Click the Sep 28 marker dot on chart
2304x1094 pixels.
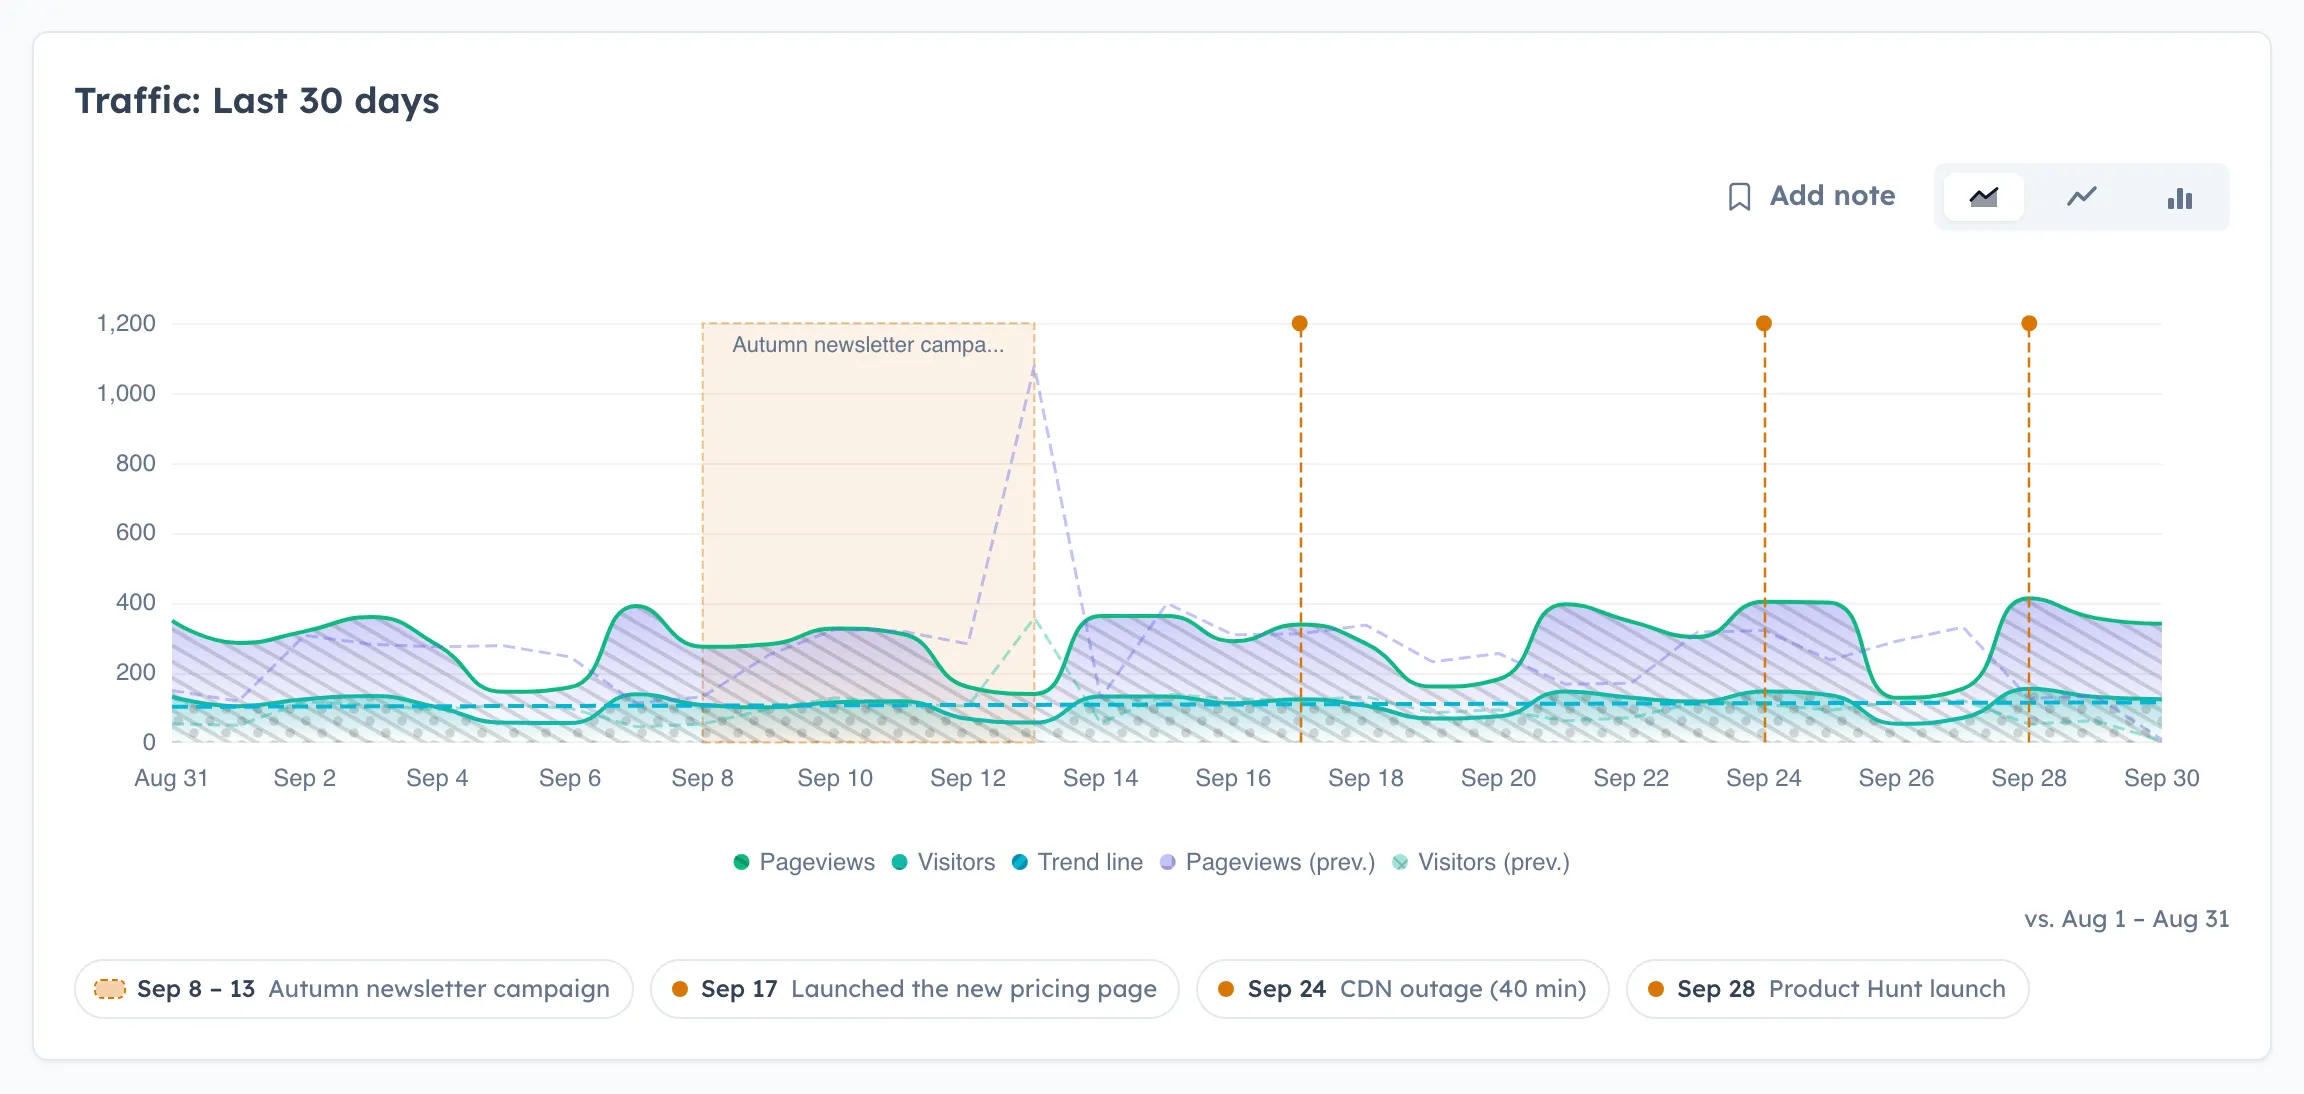(2029, 323)
